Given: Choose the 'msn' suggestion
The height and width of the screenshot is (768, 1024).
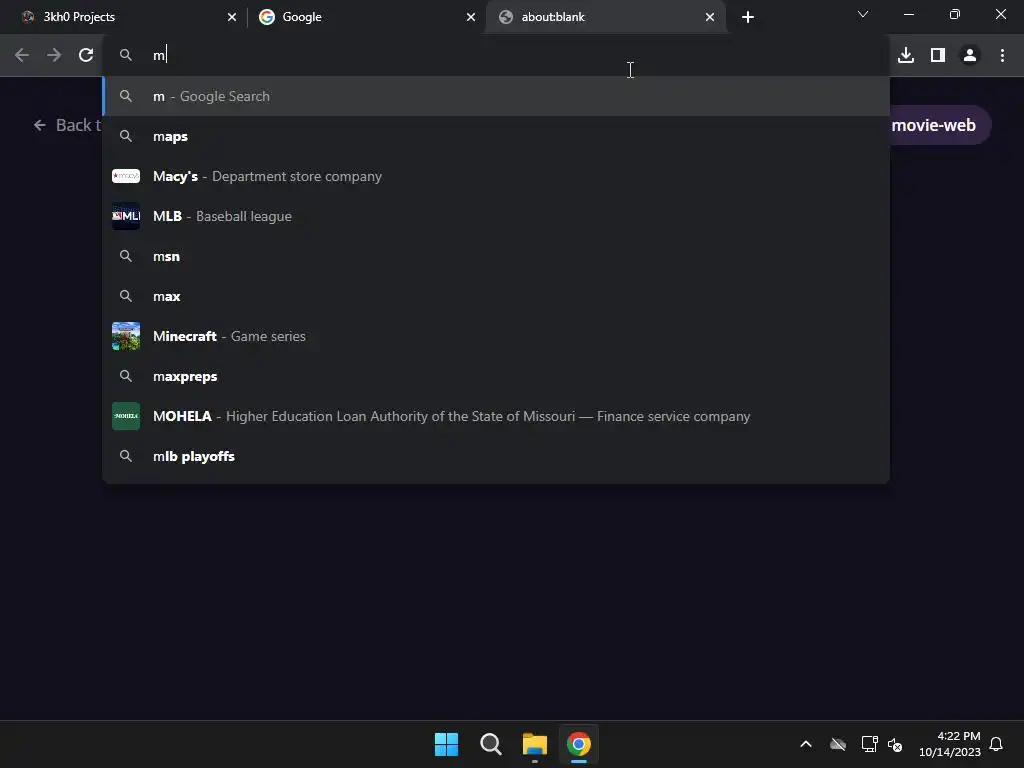Looking at the screenshot, I should [496, 257].
